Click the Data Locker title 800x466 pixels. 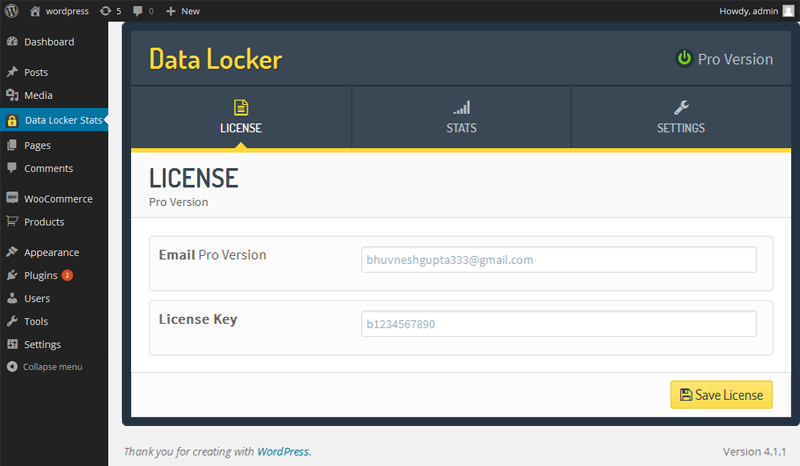tap(215, 59)
